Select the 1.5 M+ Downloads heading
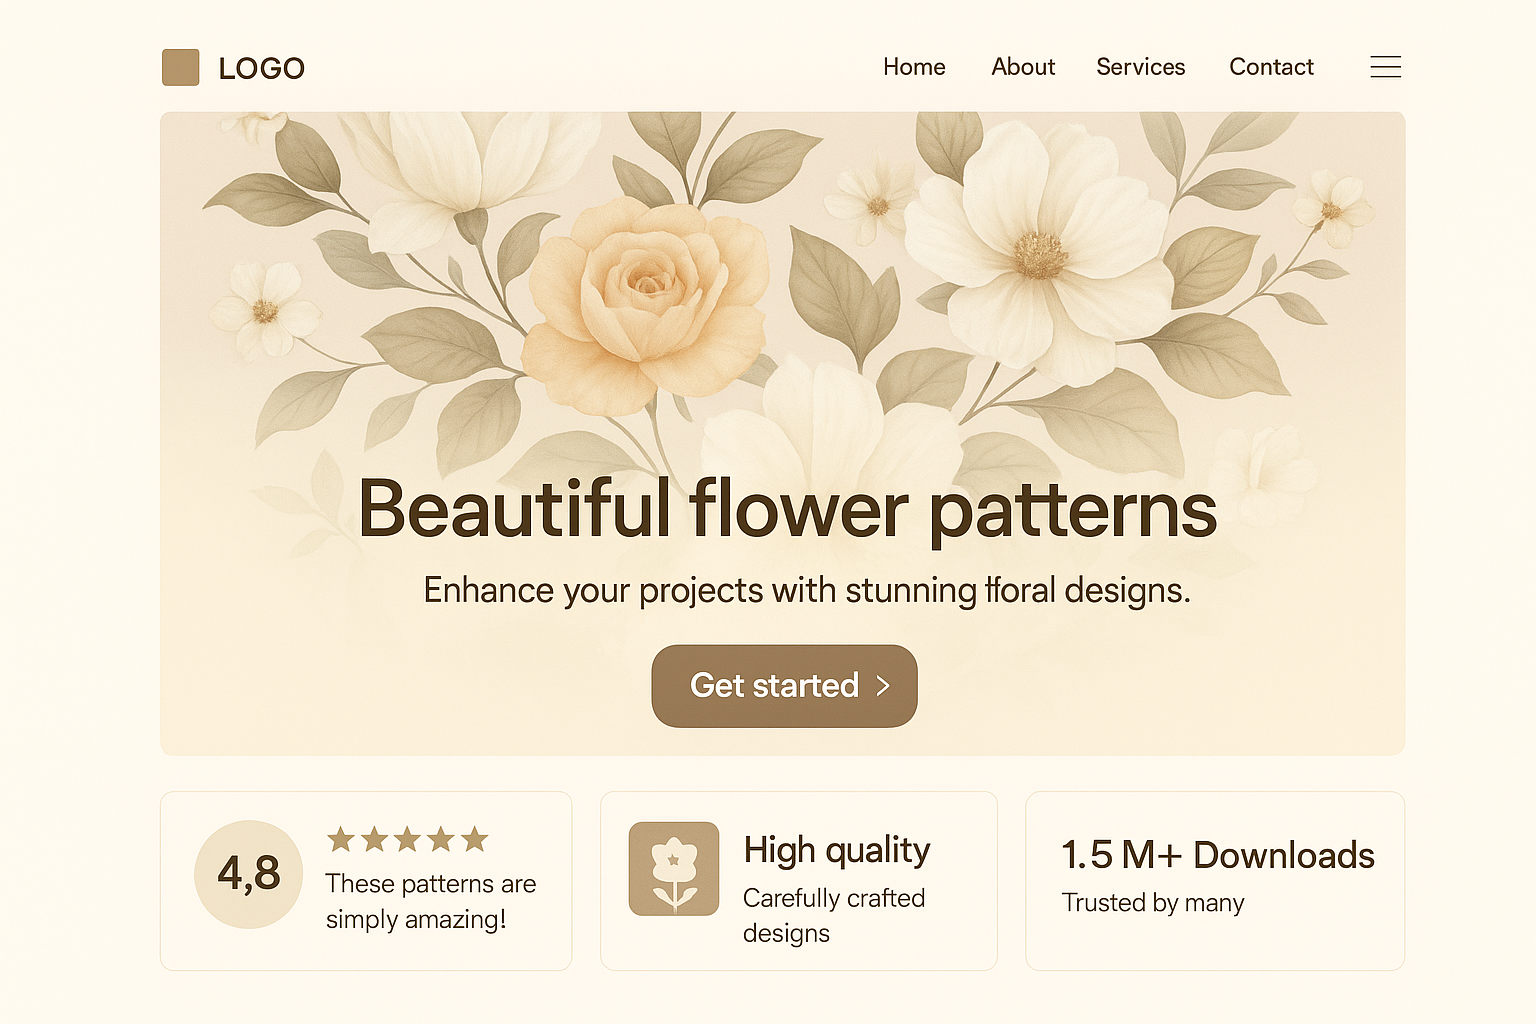 (x=1217, y=855)
